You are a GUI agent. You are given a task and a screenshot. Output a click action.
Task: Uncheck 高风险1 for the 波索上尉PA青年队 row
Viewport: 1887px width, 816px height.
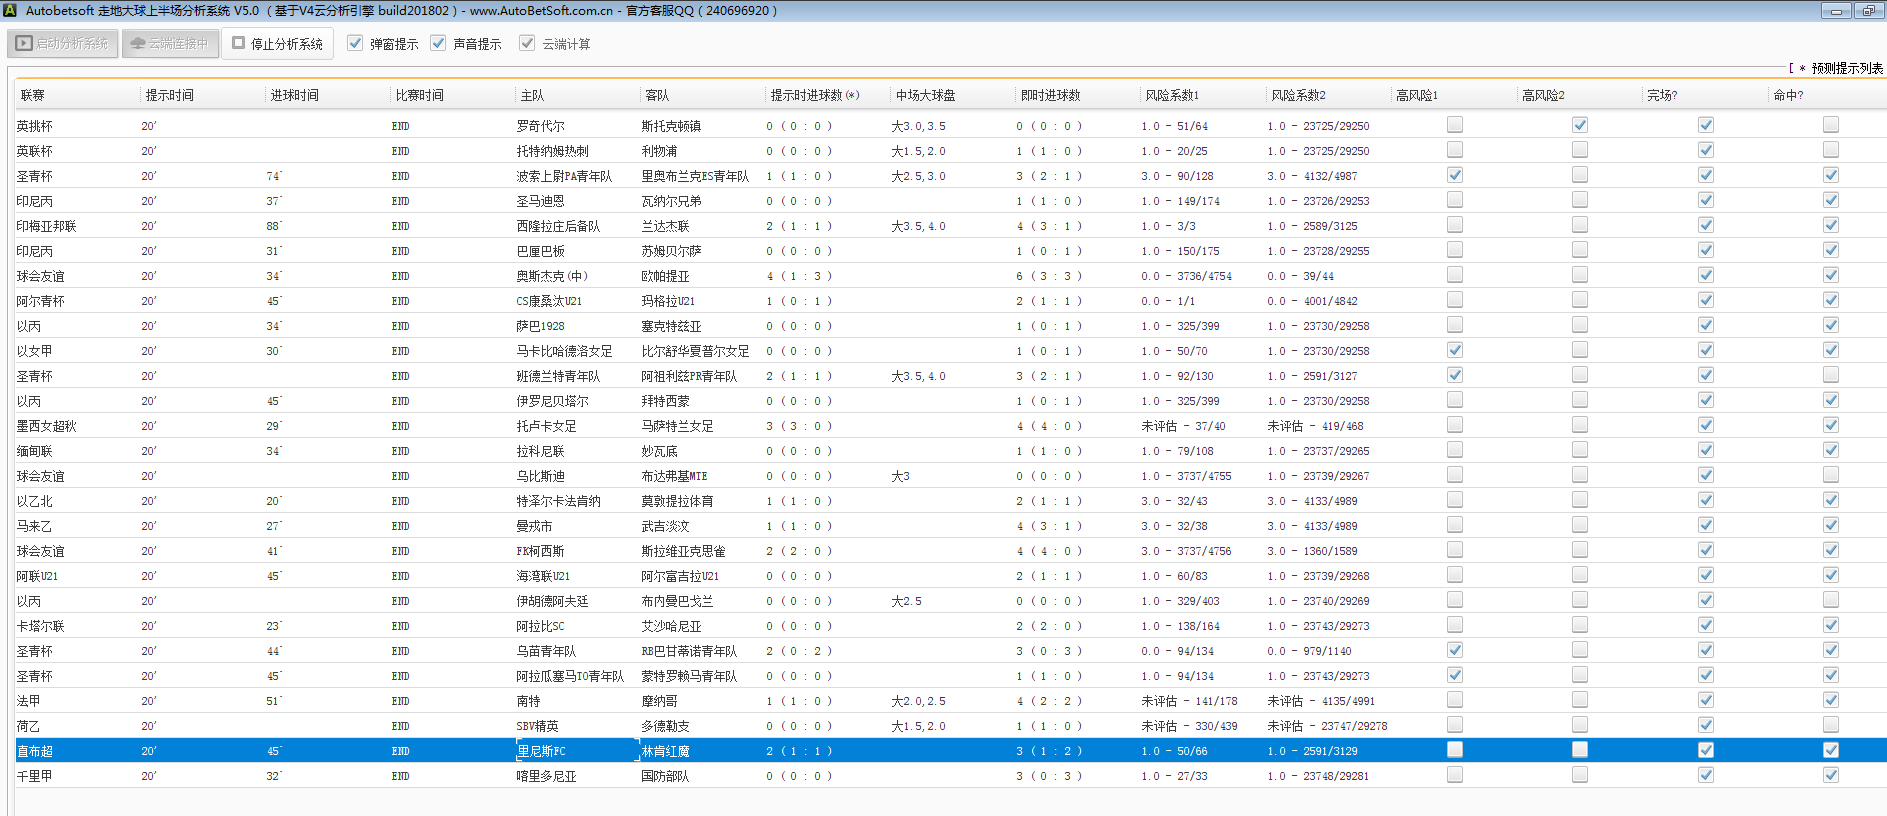point(1455,175)
